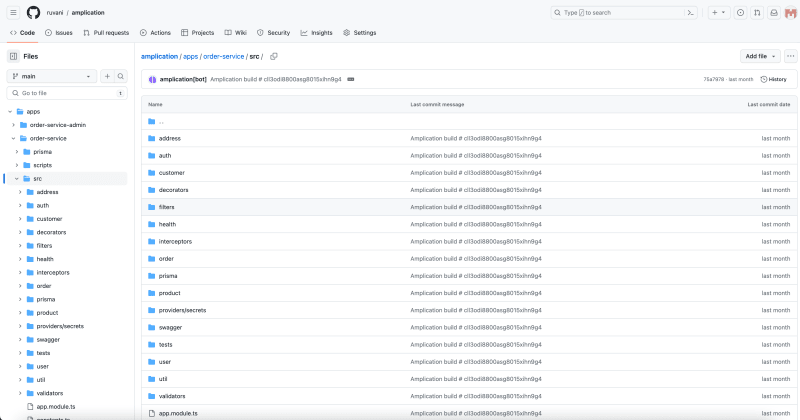The height and width of the screenshot is (420, 800).
Task: Click the amplication breadcrumb link
Action: [x=159, y=57]
